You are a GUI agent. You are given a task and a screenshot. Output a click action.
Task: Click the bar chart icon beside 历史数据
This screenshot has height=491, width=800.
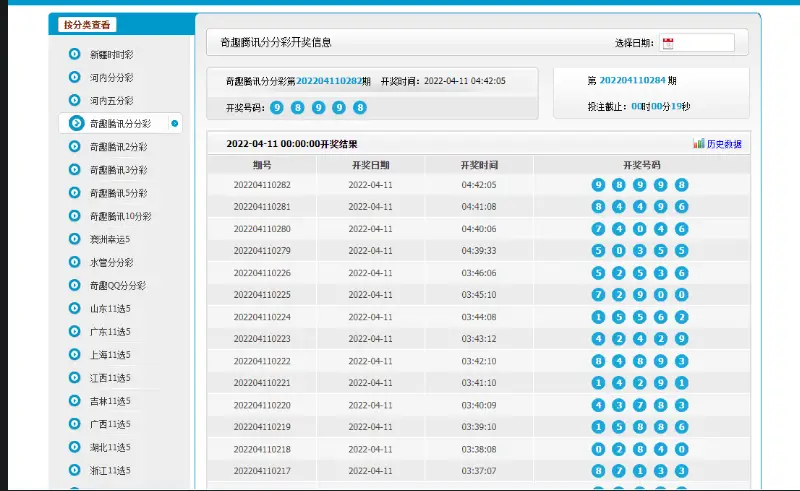tap(699, 144)
